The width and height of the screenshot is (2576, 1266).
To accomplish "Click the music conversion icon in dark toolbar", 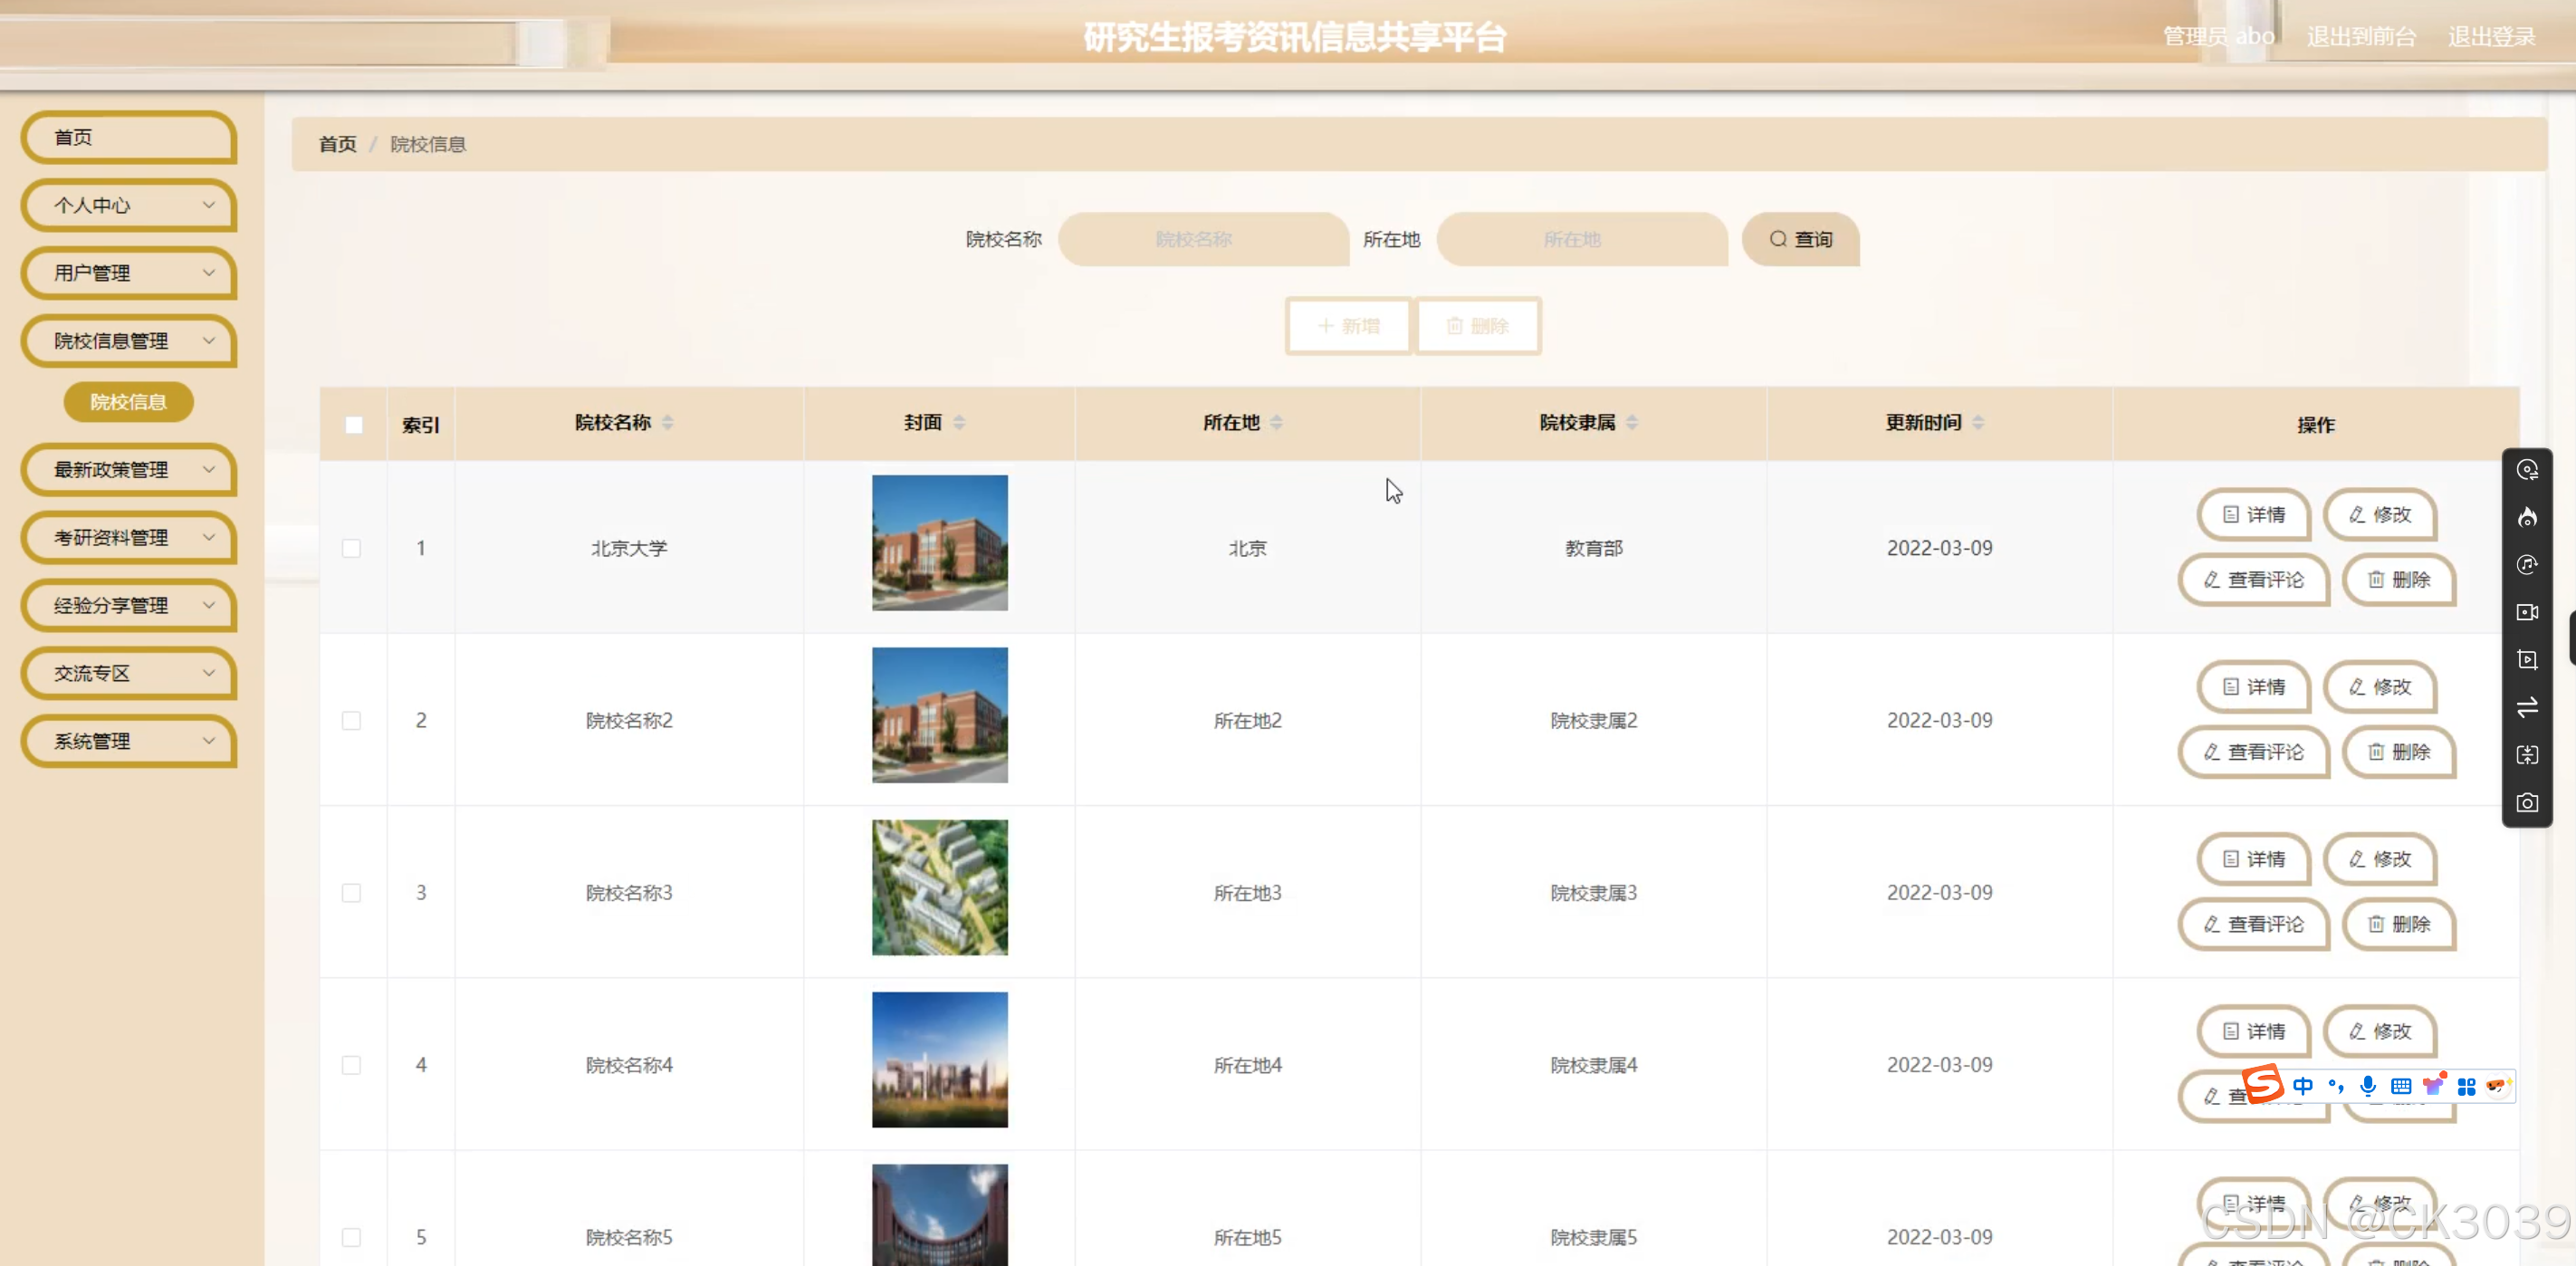I will pyautogui.click(x=2527, y=564).
